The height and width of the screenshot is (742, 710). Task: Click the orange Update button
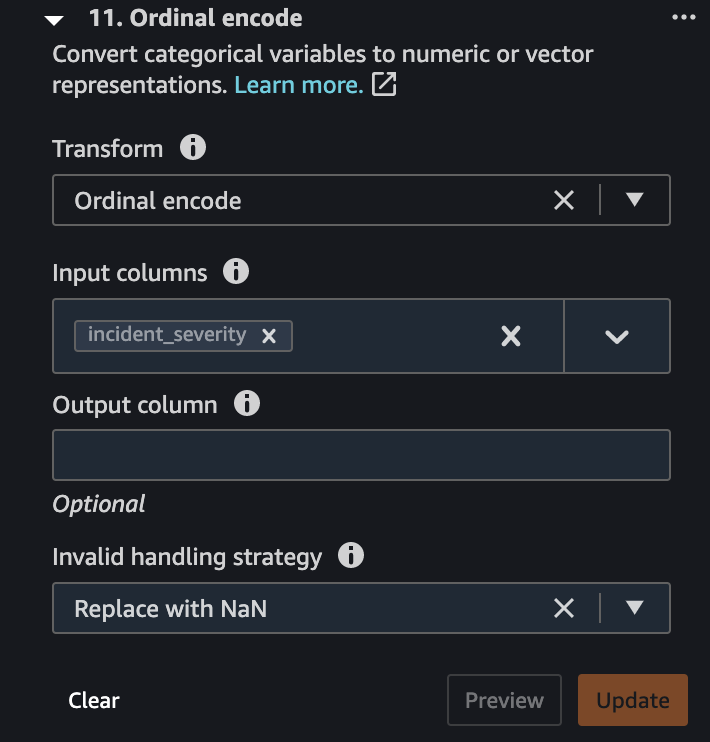pyautogui.click(x=633, y=700)
